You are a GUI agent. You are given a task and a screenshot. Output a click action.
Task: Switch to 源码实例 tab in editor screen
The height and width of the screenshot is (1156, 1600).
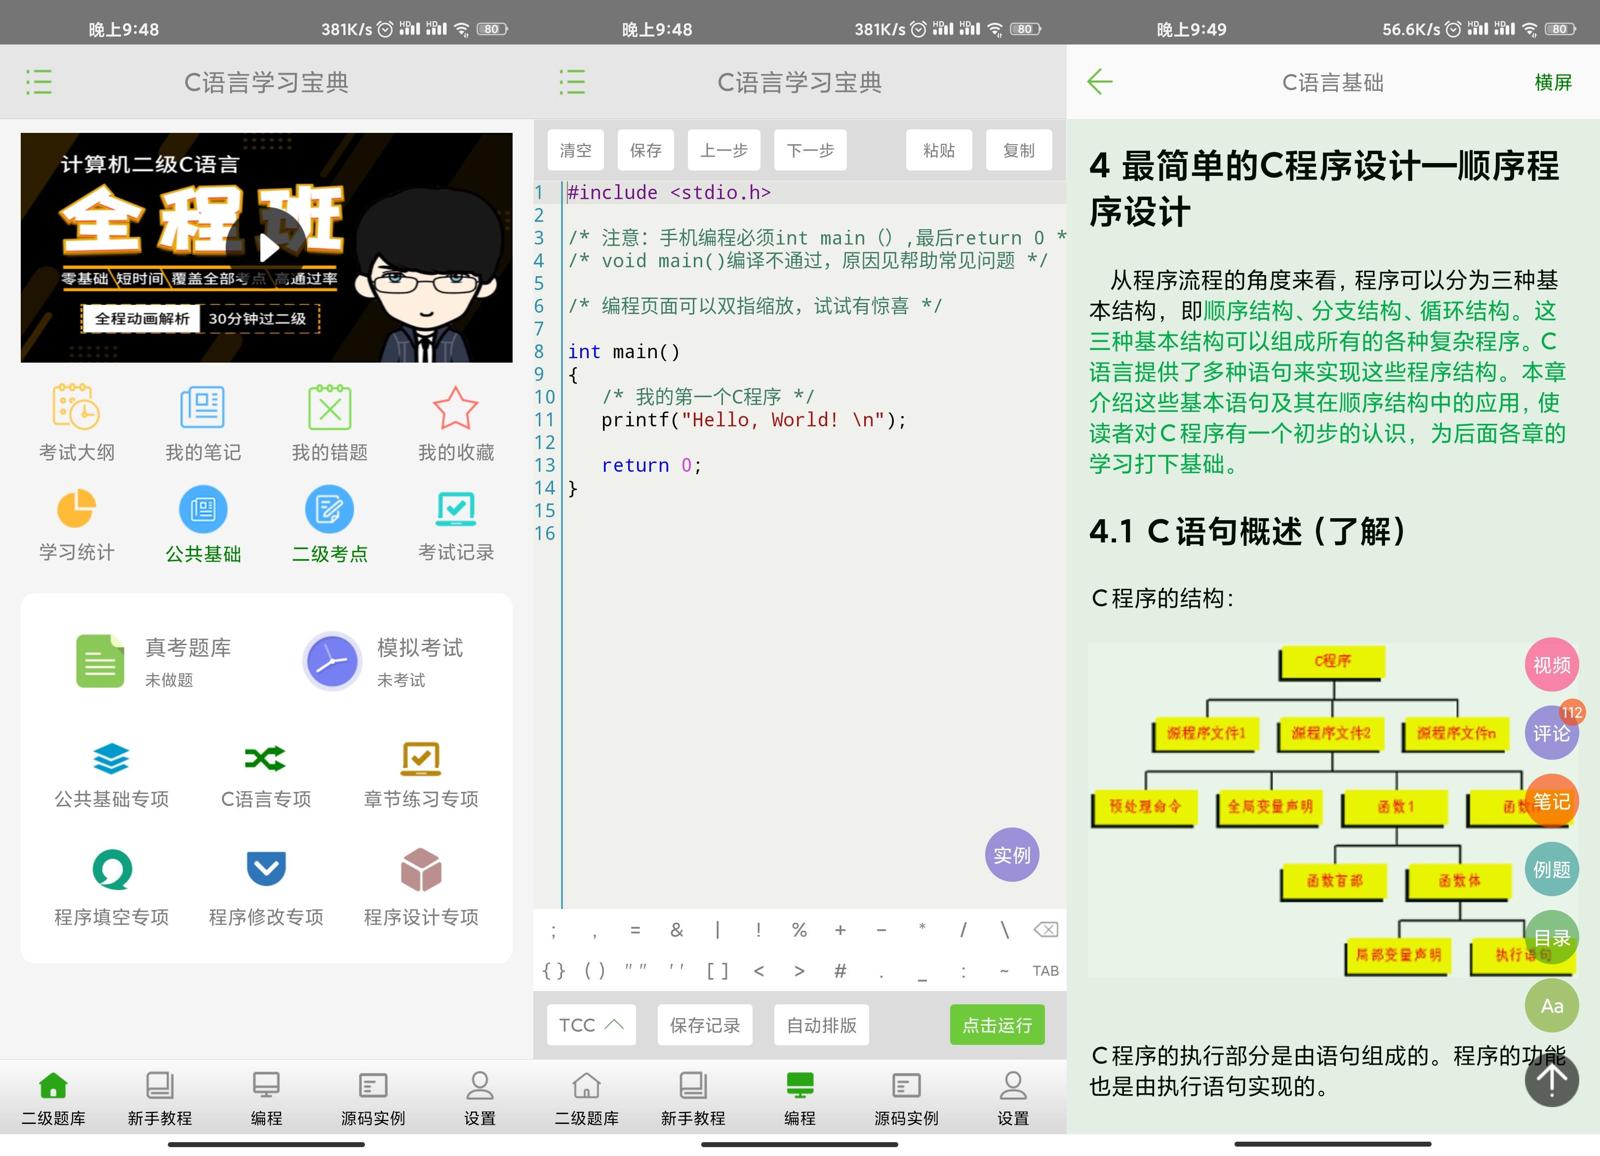[x=906, y=1098]
